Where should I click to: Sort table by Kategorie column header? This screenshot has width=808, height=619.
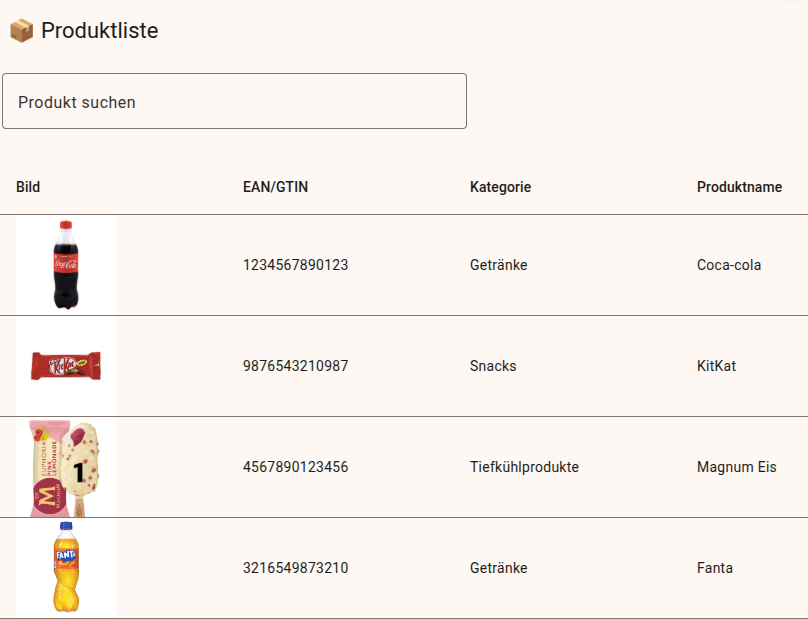[500, 187]
